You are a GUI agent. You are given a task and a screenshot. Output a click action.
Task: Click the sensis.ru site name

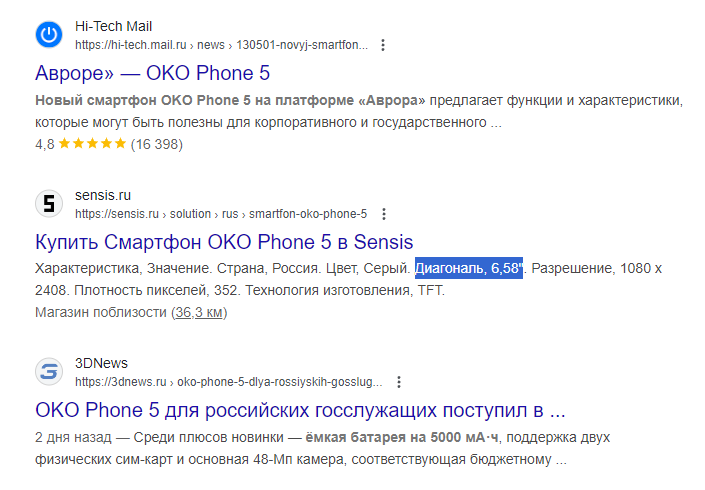[103, 196]
